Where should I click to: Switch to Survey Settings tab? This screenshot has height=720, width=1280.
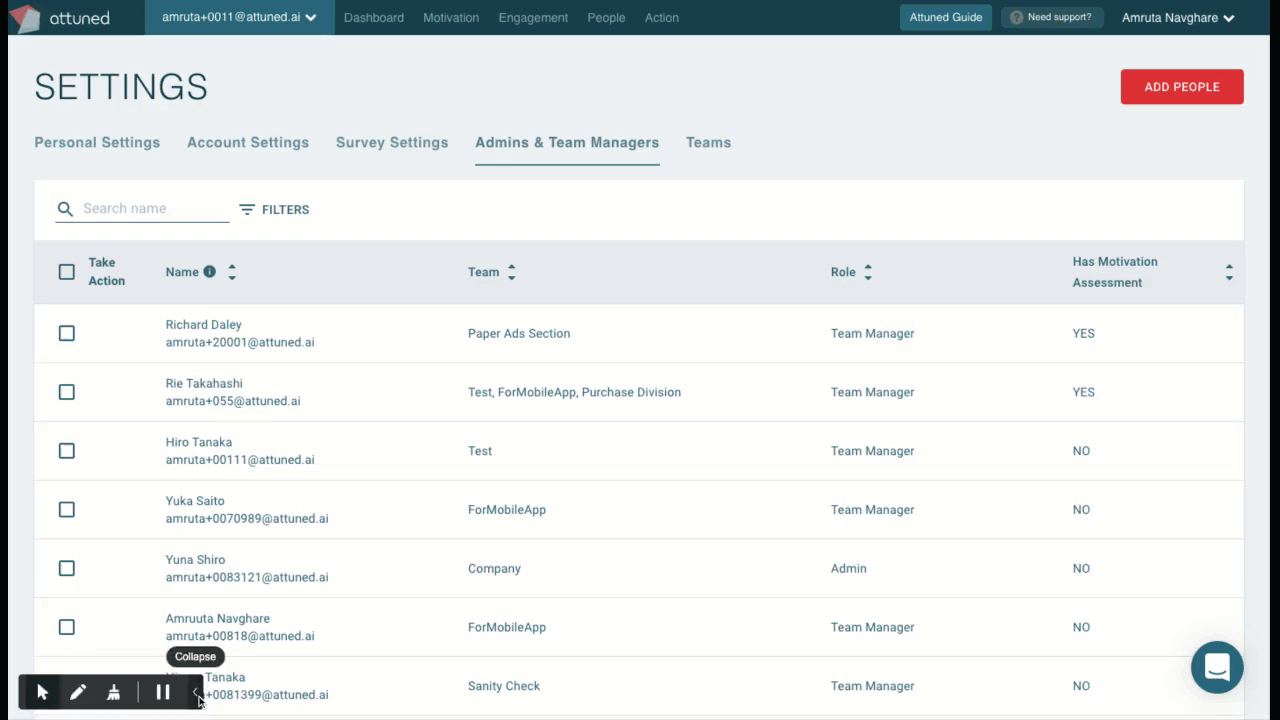pos(392,143)
